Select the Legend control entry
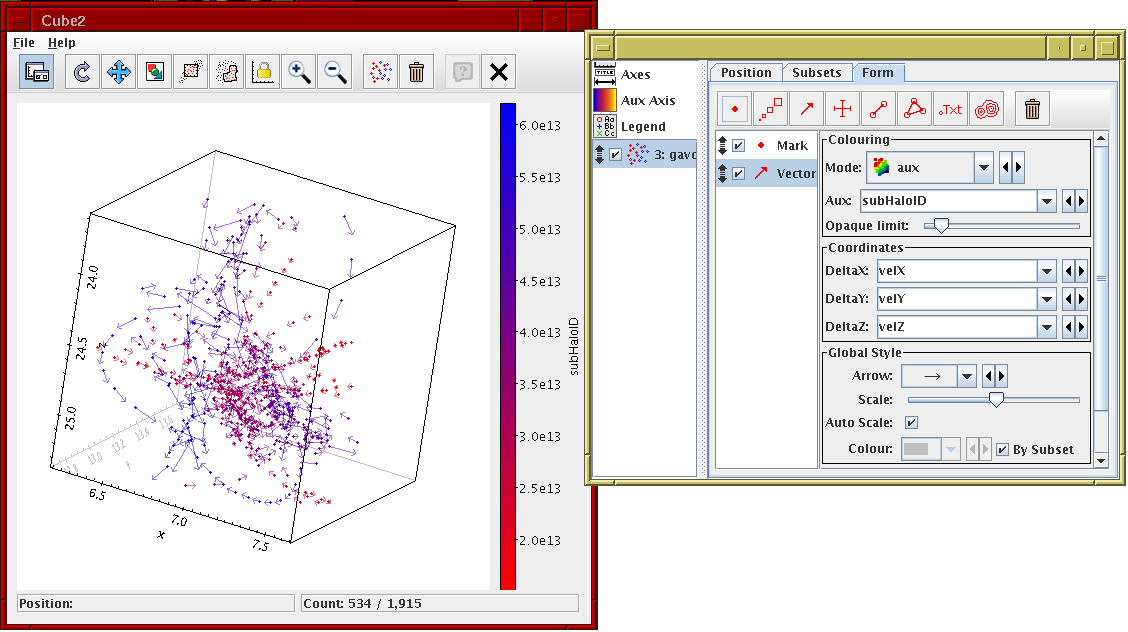Viewport: 1128px width, 632px height. point(642,126)
